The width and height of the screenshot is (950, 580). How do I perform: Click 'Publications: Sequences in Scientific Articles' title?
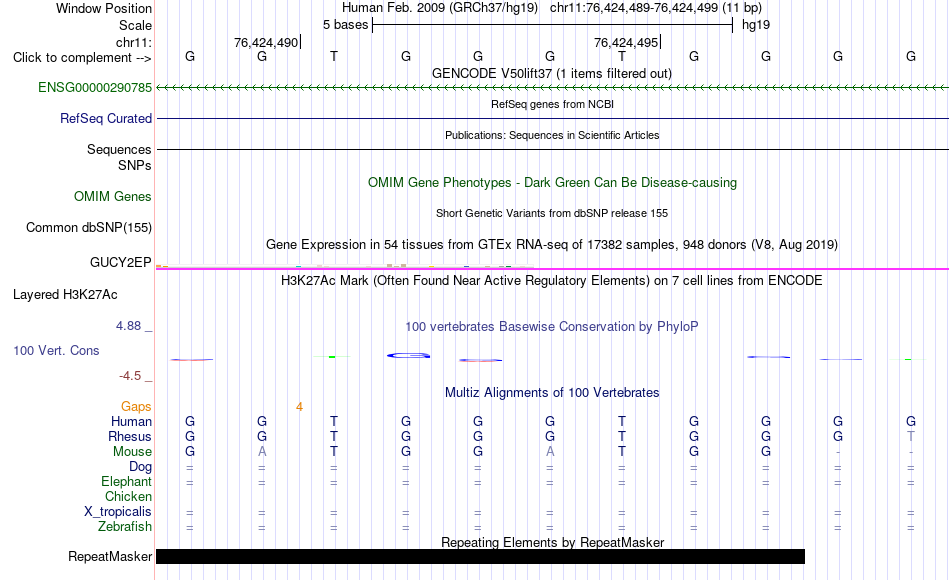tap(552, 135)
